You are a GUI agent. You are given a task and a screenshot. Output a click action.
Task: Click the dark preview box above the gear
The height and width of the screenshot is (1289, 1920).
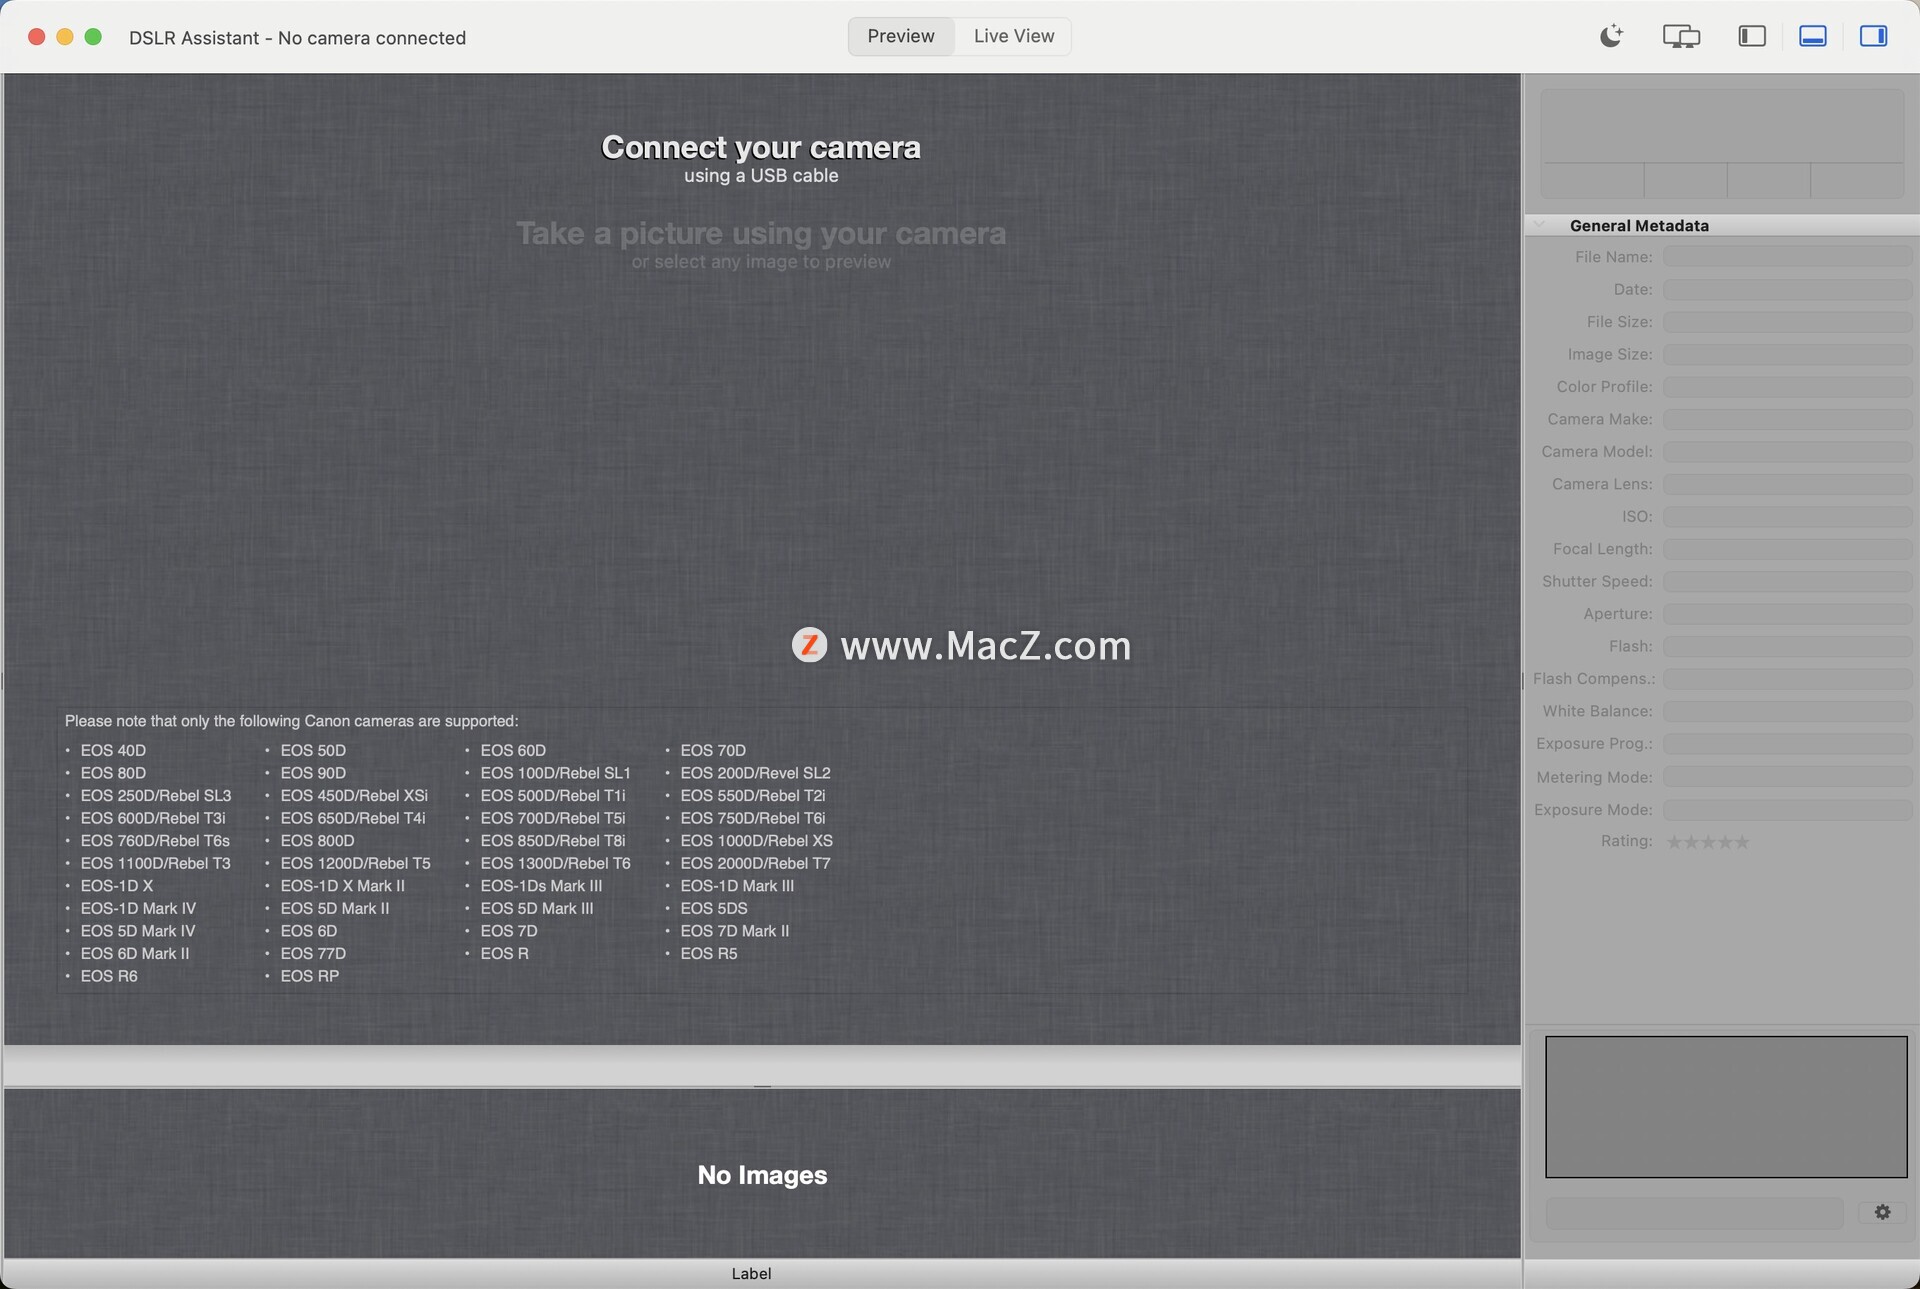coord(1726,1107)
